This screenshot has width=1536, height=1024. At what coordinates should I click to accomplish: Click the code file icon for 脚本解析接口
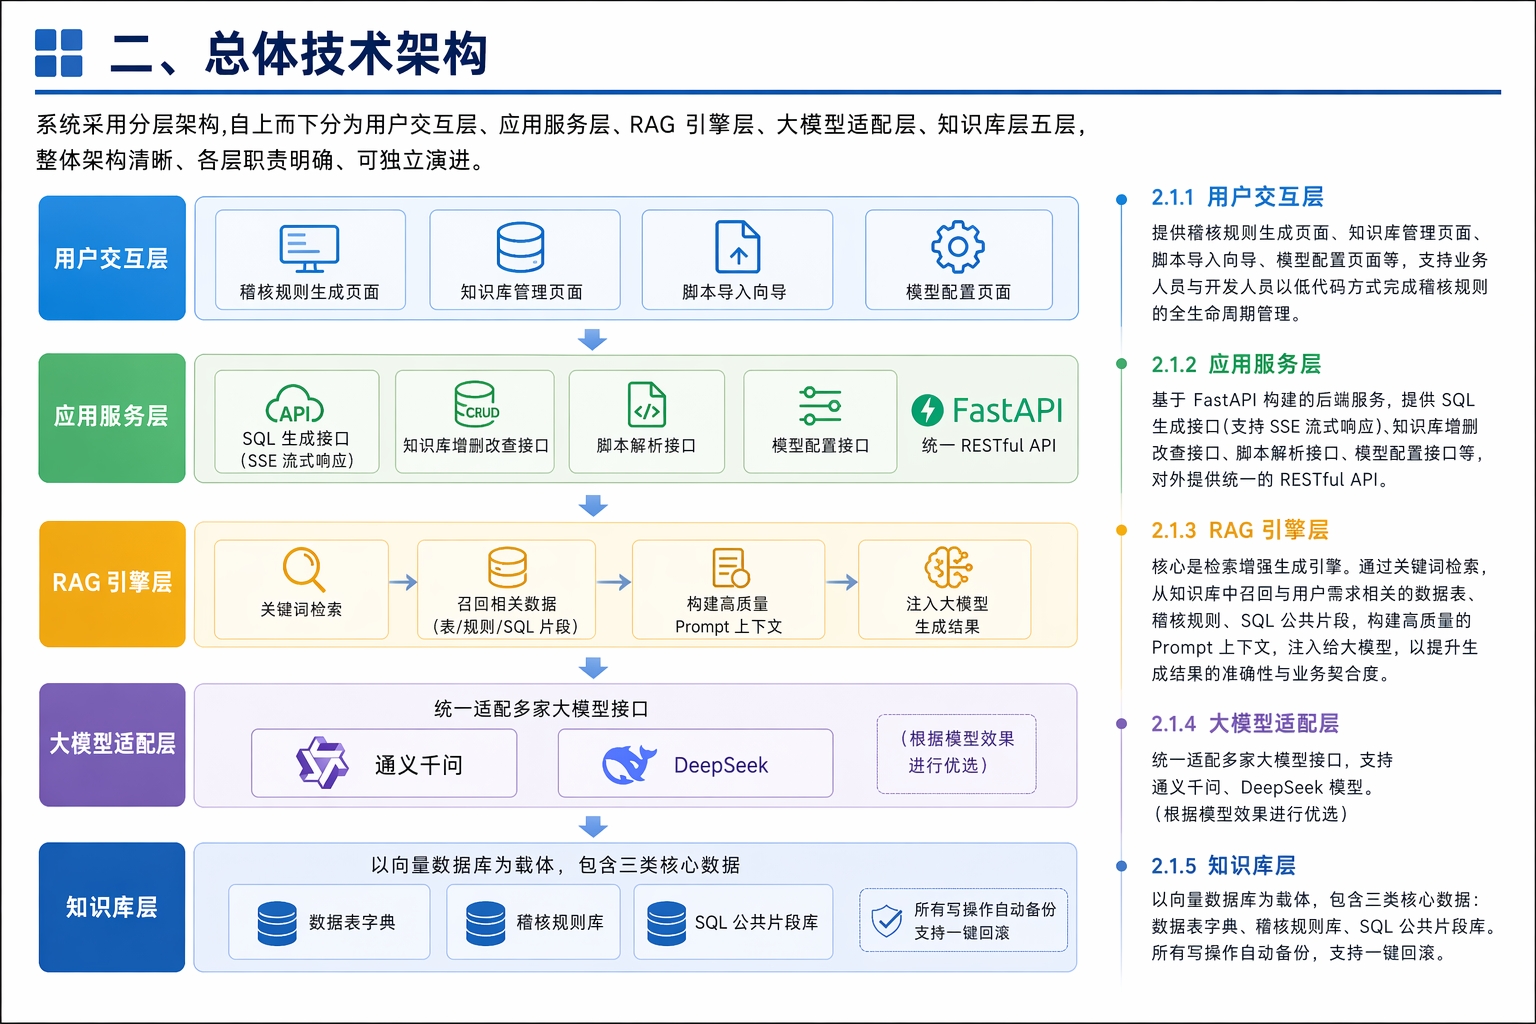tap(646, 405)
